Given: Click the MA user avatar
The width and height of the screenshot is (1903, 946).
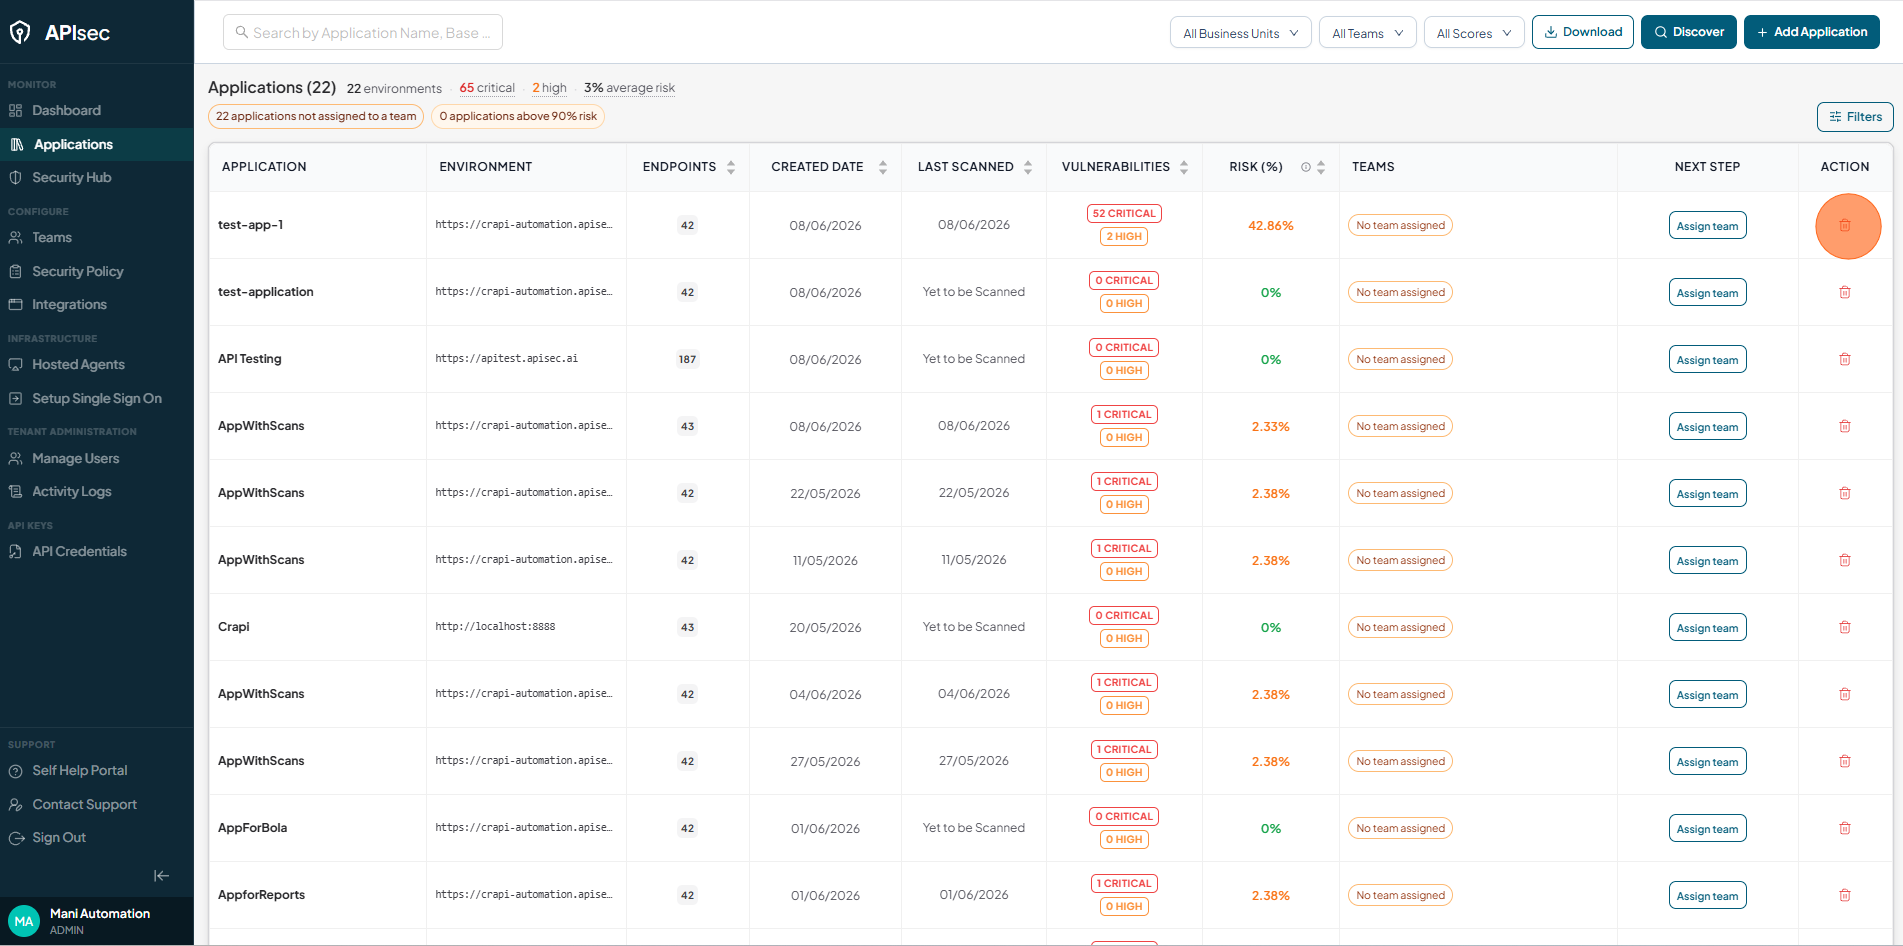Looking at the screenshot, I should (x=24, y=921).
